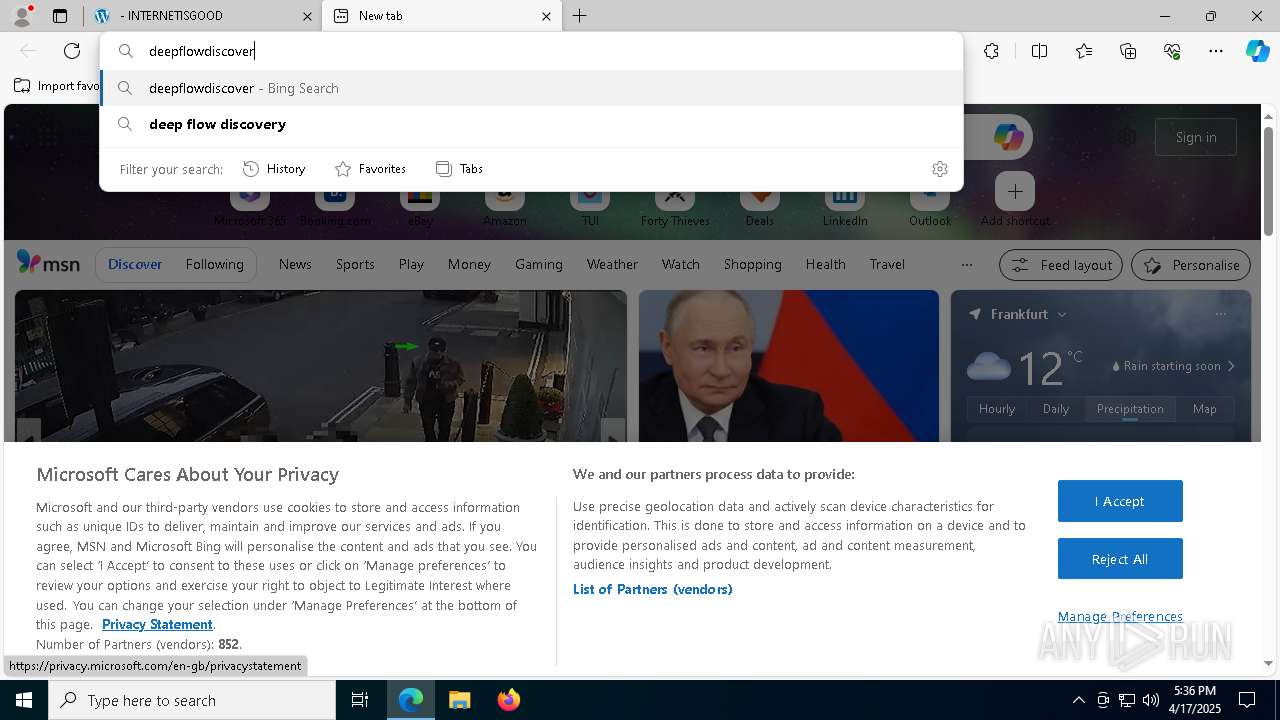Open weather card more options dots

click(1220, 314)
